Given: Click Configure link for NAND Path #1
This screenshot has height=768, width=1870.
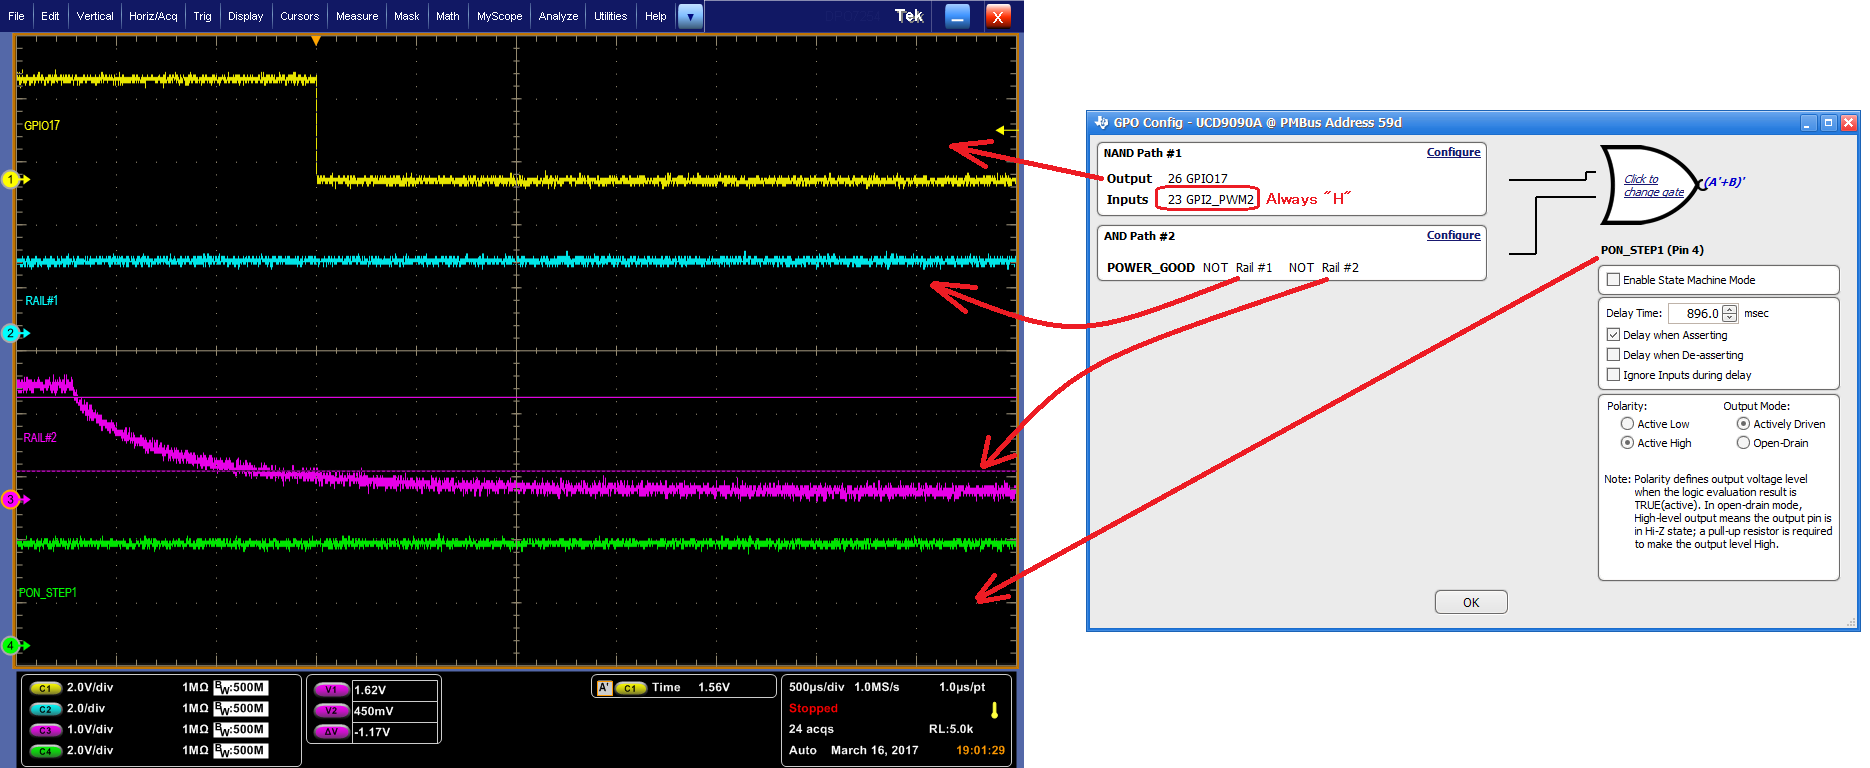Looking at the screenshot, I should coord(1453,152).
